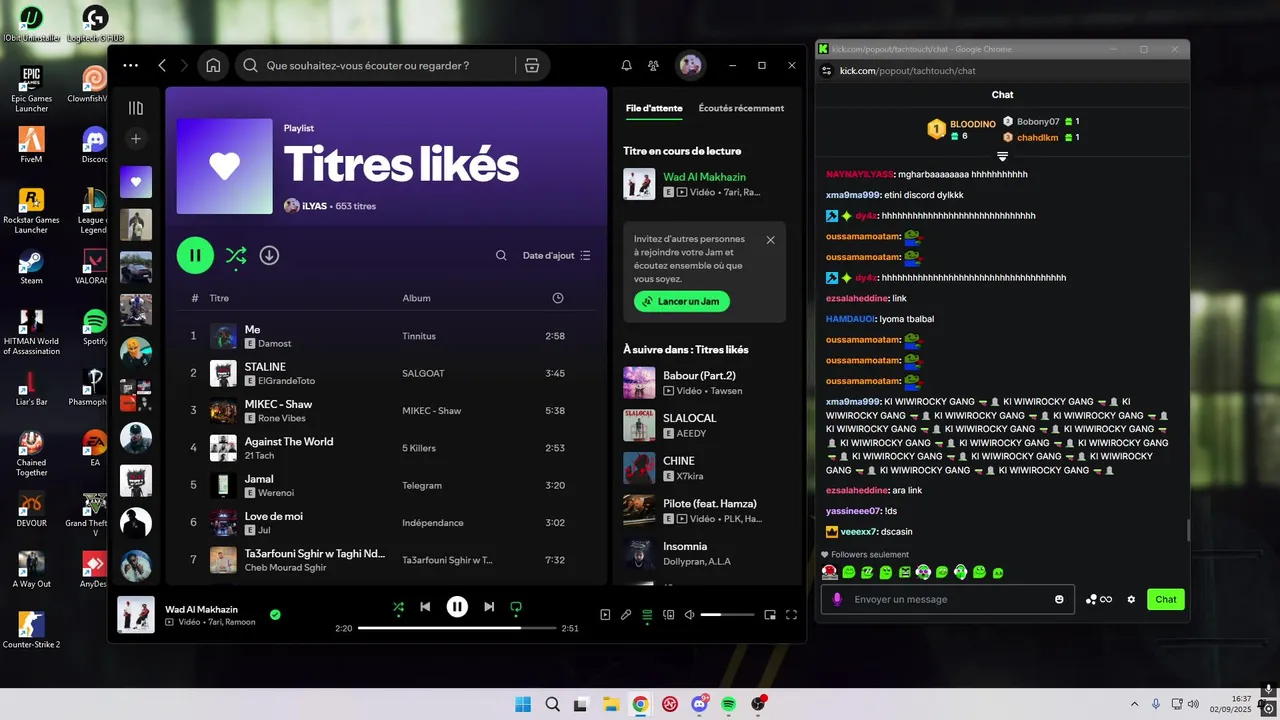This screenshot has width=1280, height=720.
Task: Dismiss the Jam invitation card
Action: [771, 240]
